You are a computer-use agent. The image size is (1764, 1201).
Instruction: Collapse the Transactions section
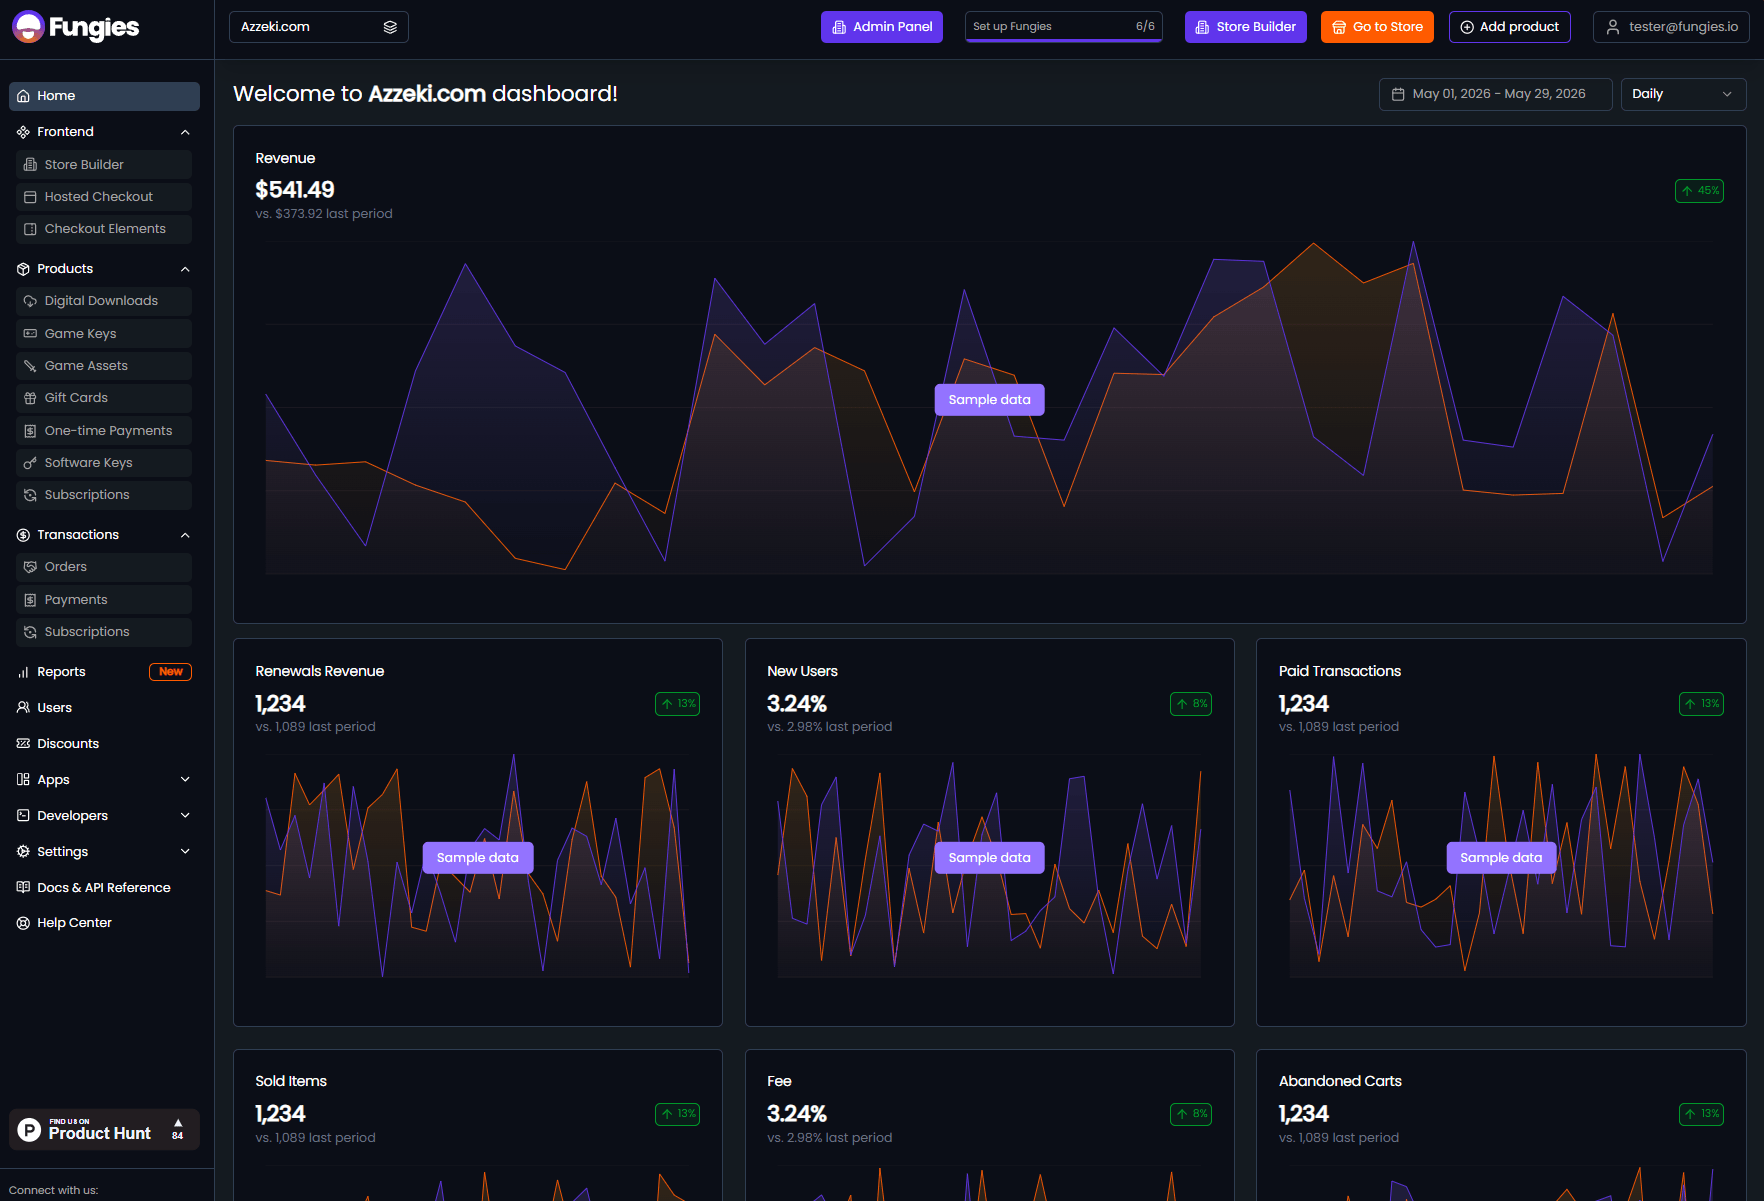(185, 535)
